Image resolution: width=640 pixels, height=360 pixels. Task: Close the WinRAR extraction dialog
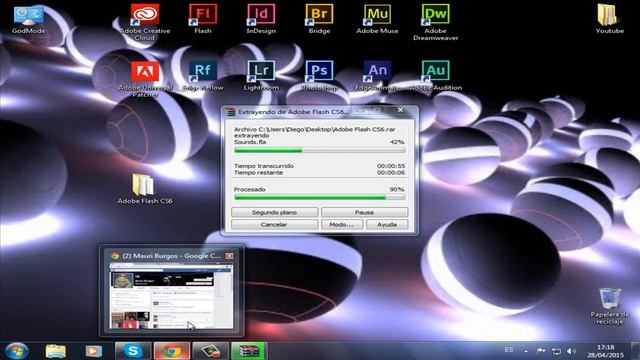click(x=400, y=110)
